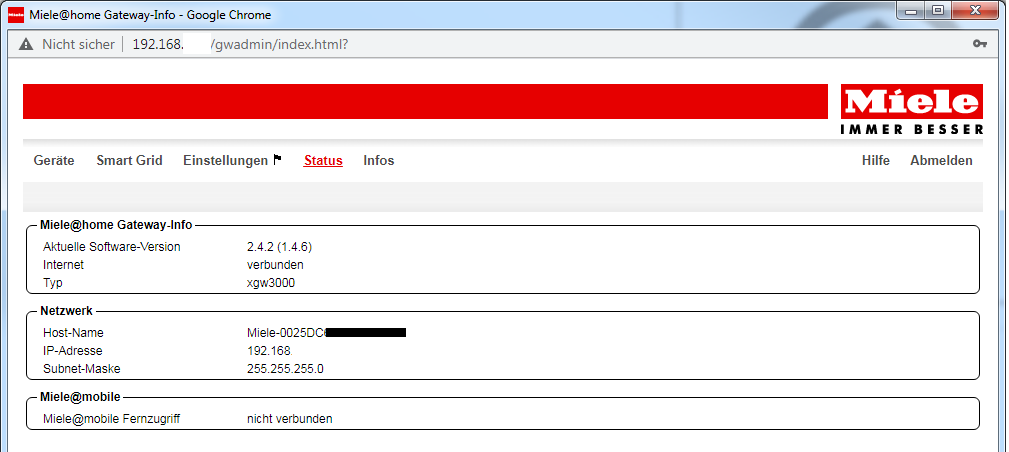Click the 'Miele@home Gateway-Info' section heading

(116, 225)
